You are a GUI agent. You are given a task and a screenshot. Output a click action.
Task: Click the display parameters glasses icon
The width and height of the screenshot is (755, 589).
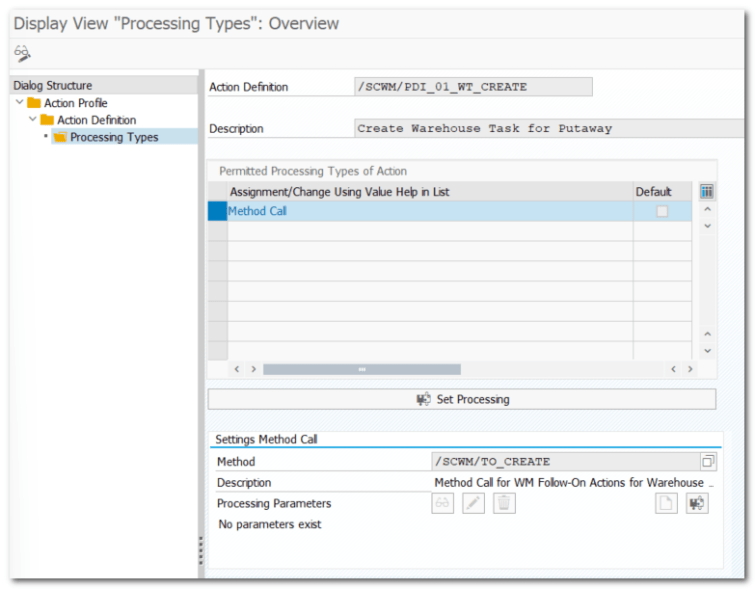tap(443, 503)
